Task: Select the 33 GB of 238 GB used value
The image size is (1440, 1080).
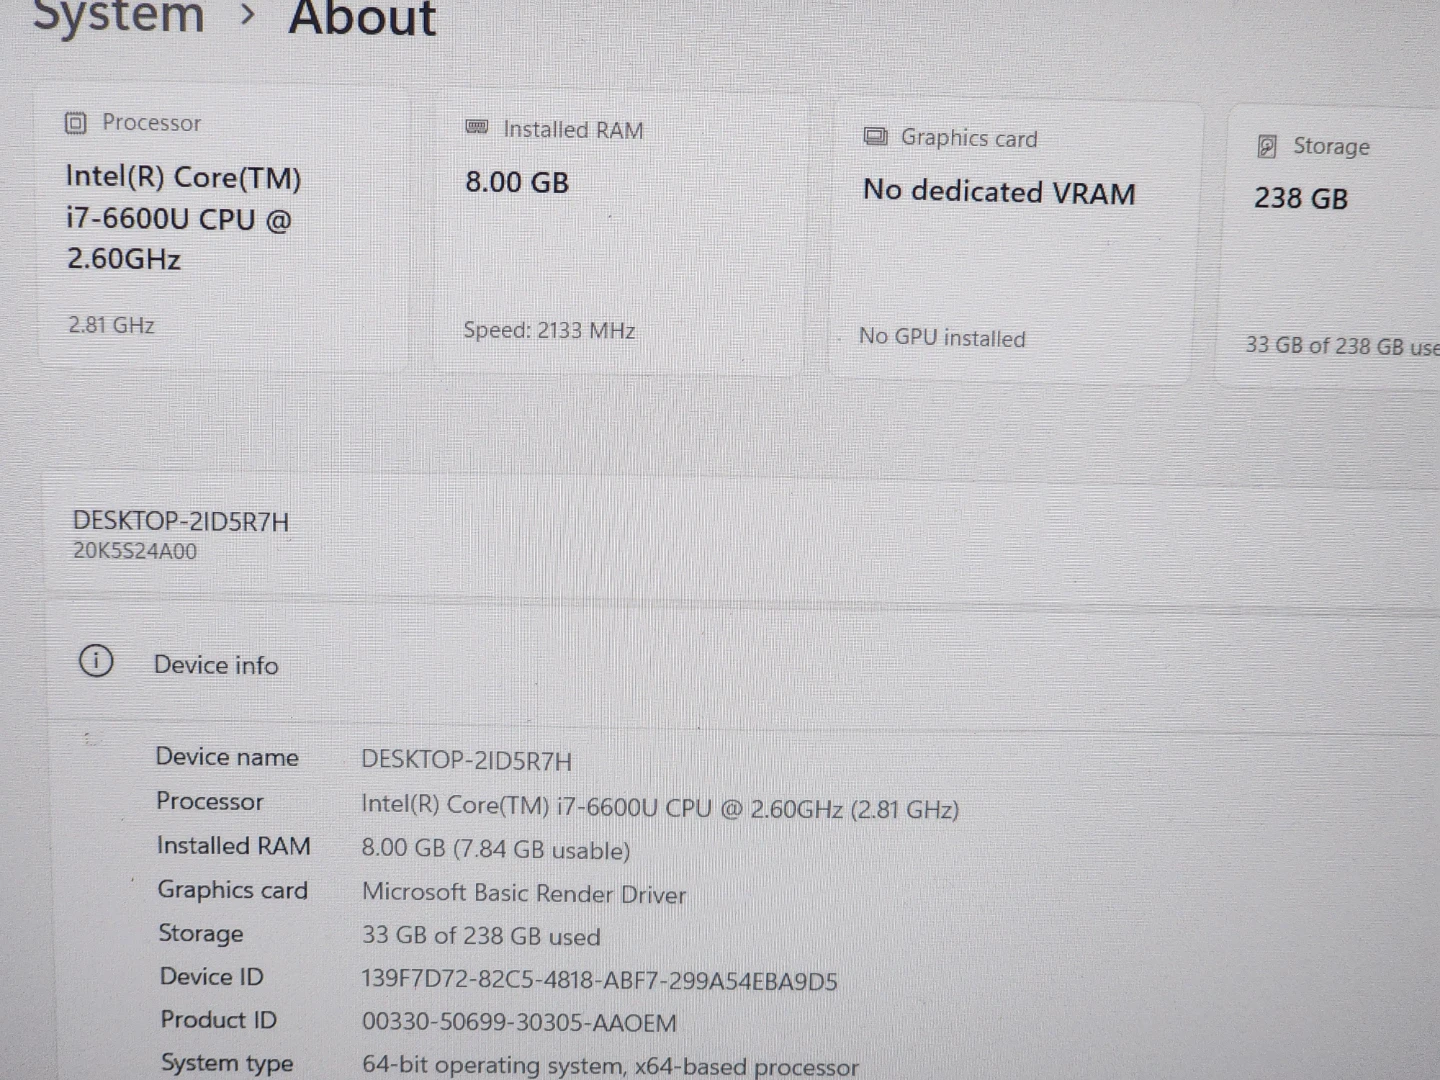Action: (481, 936)
